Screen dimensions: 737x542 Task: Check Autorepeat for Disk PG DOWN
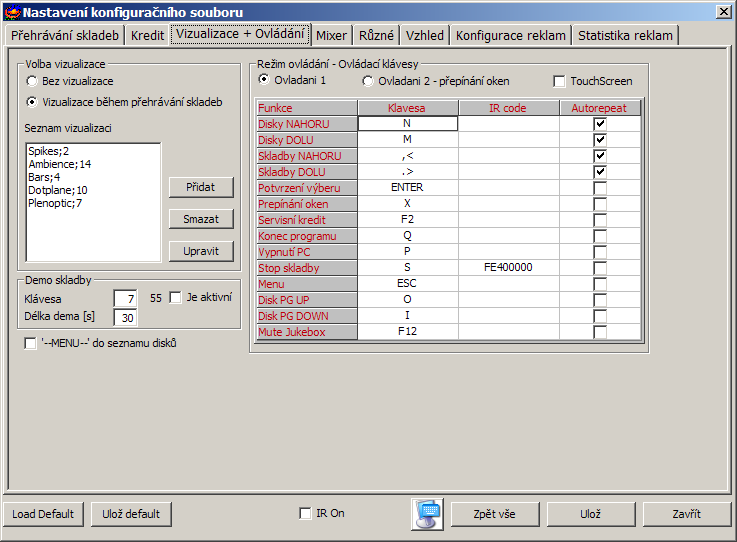coord(600,316)
